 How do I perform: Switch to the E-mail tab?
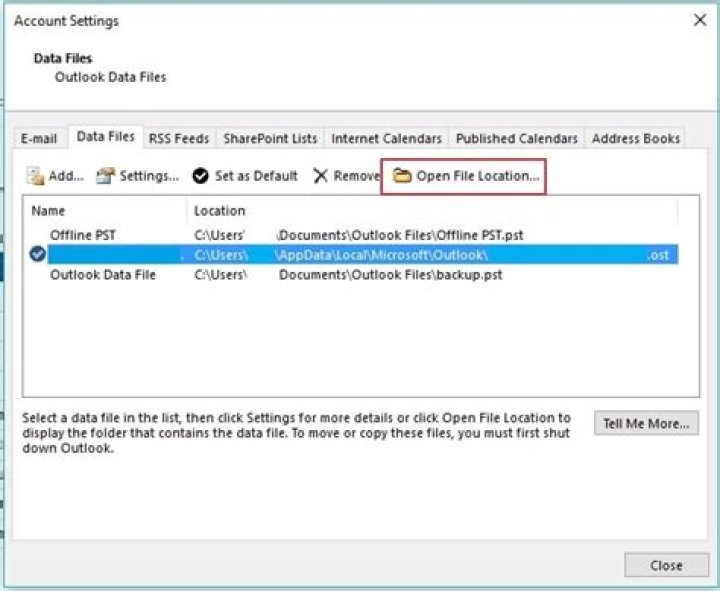coord(39,138)
